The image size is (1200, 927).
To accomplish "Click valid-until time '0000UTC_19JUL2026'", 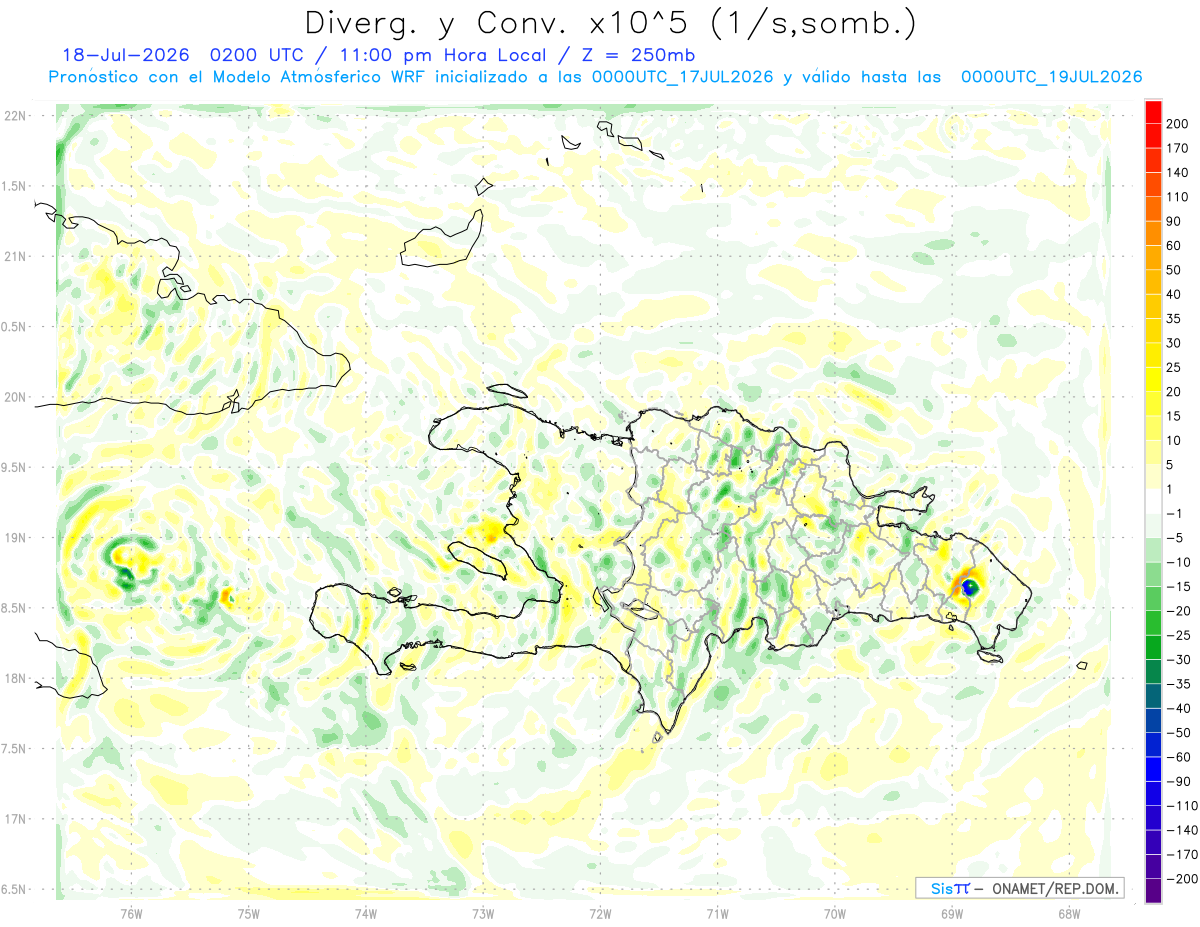I will 1051,77.
